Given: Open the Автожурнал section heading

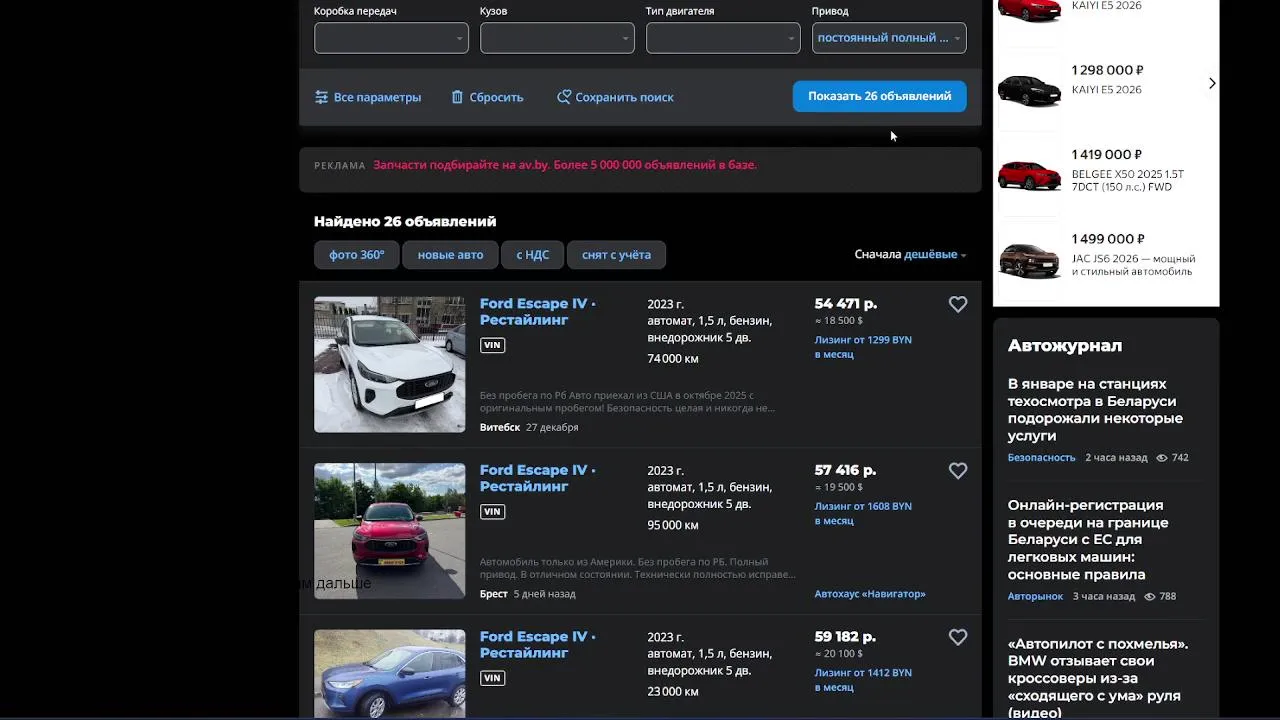Looking at the screenshot, I should (x=1065, y=346).
